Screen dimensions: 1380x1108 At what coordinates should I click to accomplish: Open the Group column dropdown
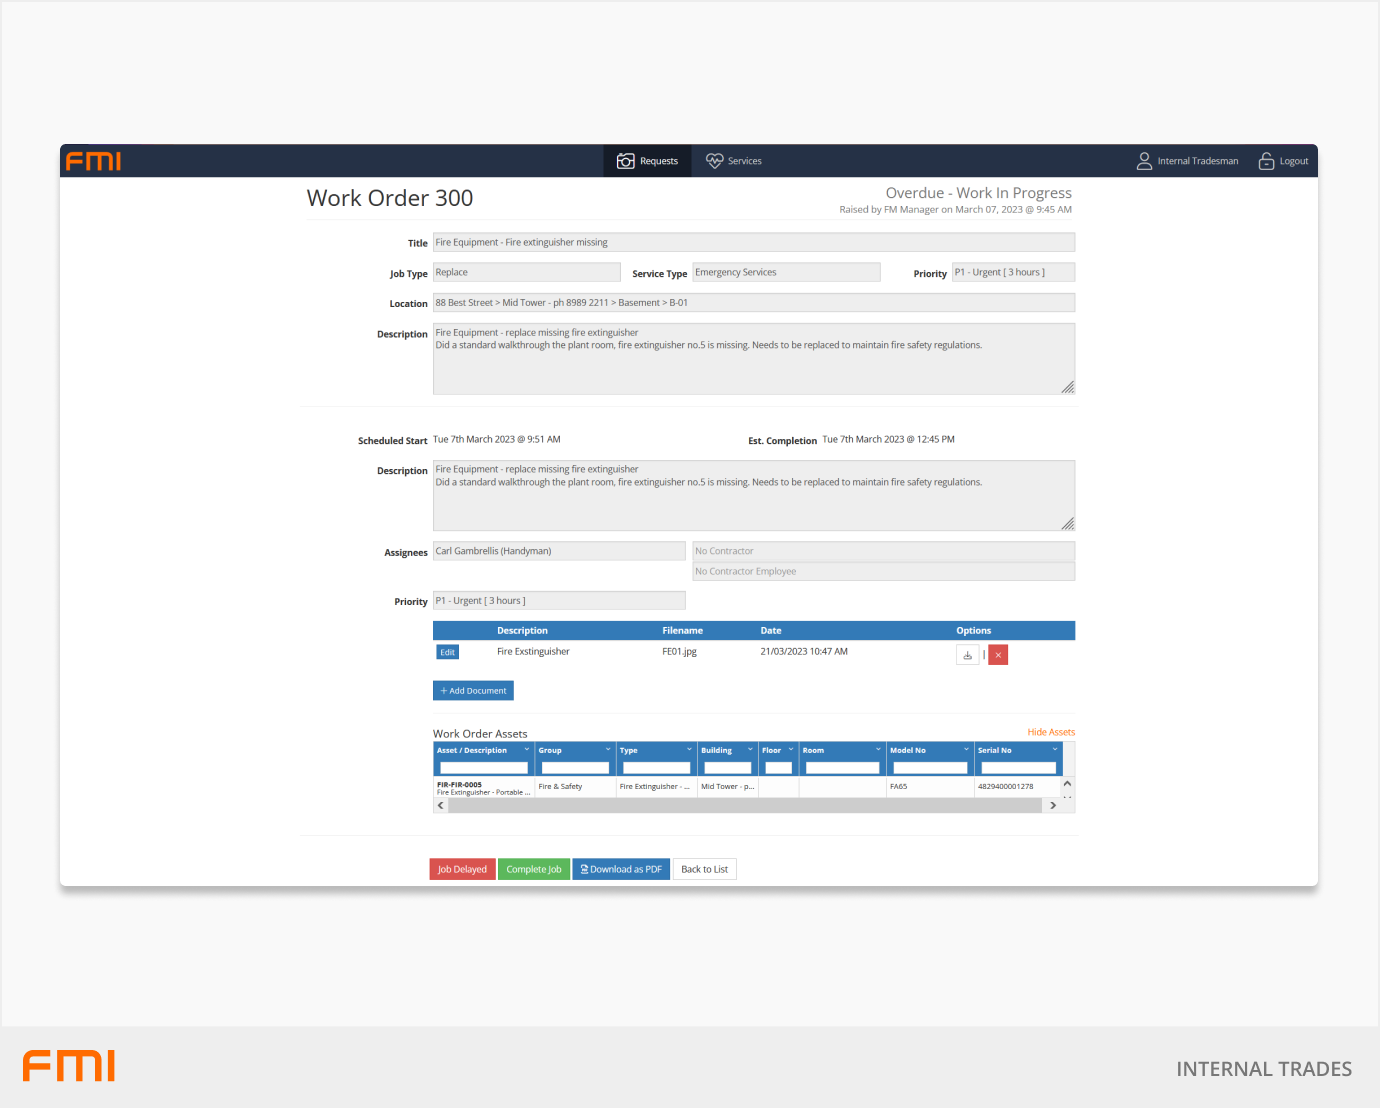point(607,750)
